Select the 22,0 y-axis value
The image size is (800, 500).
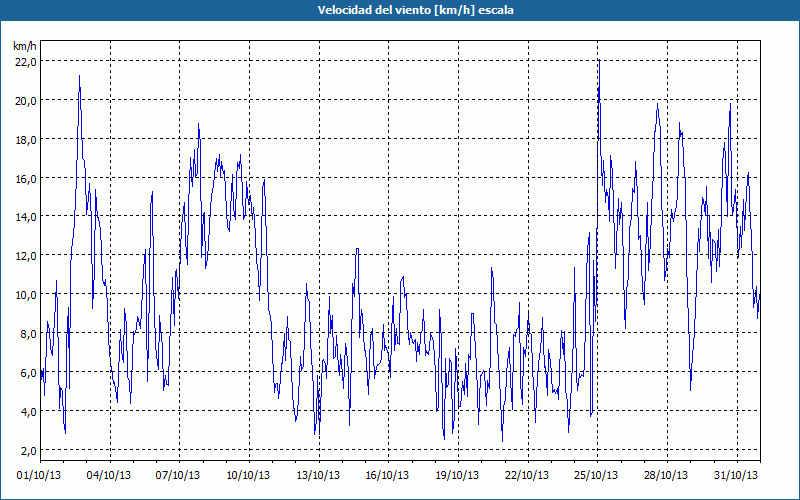click(x=26, y=61)
